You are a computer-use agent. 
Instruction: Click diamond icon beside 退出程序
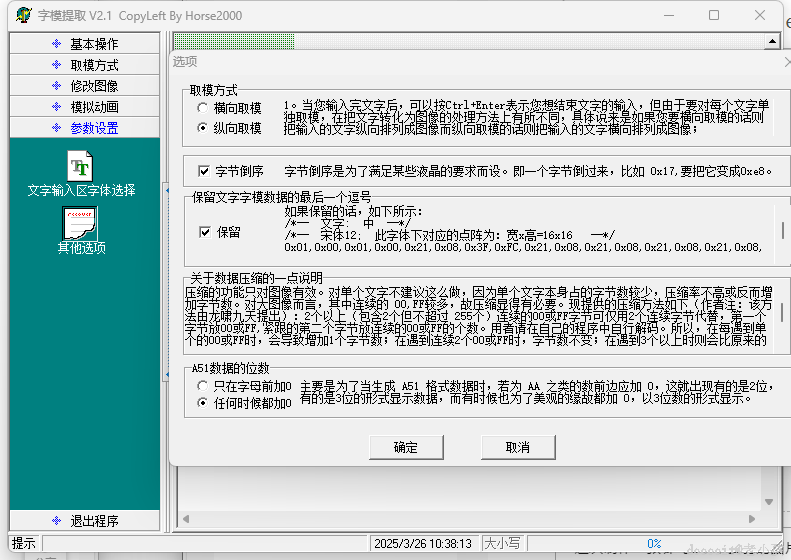click(56, 520)
